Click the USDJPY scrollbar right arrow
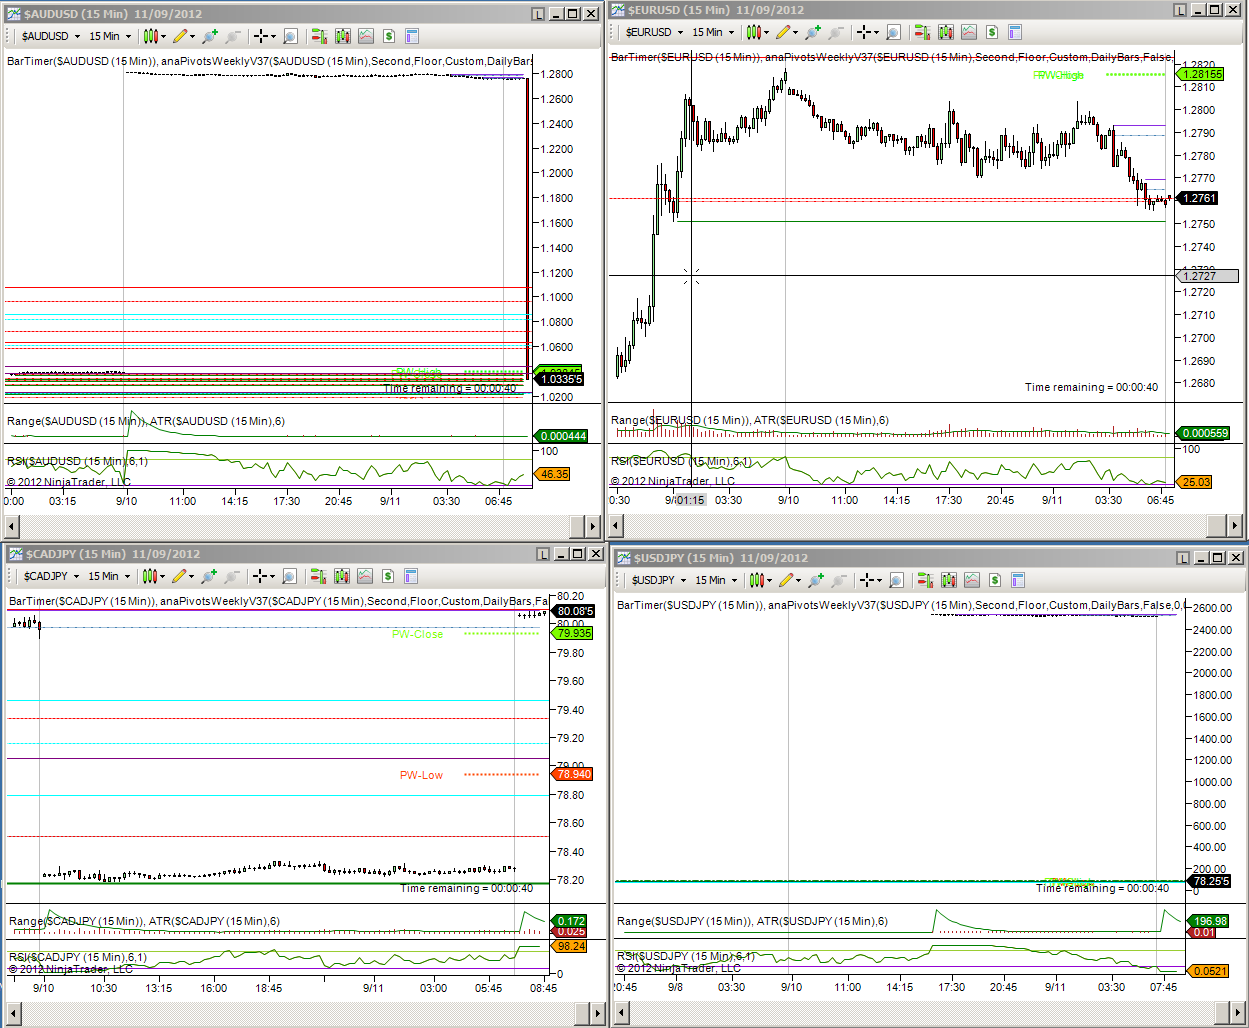This screenshot has width=1249, height=1028. click(x=1240, y=1015)
